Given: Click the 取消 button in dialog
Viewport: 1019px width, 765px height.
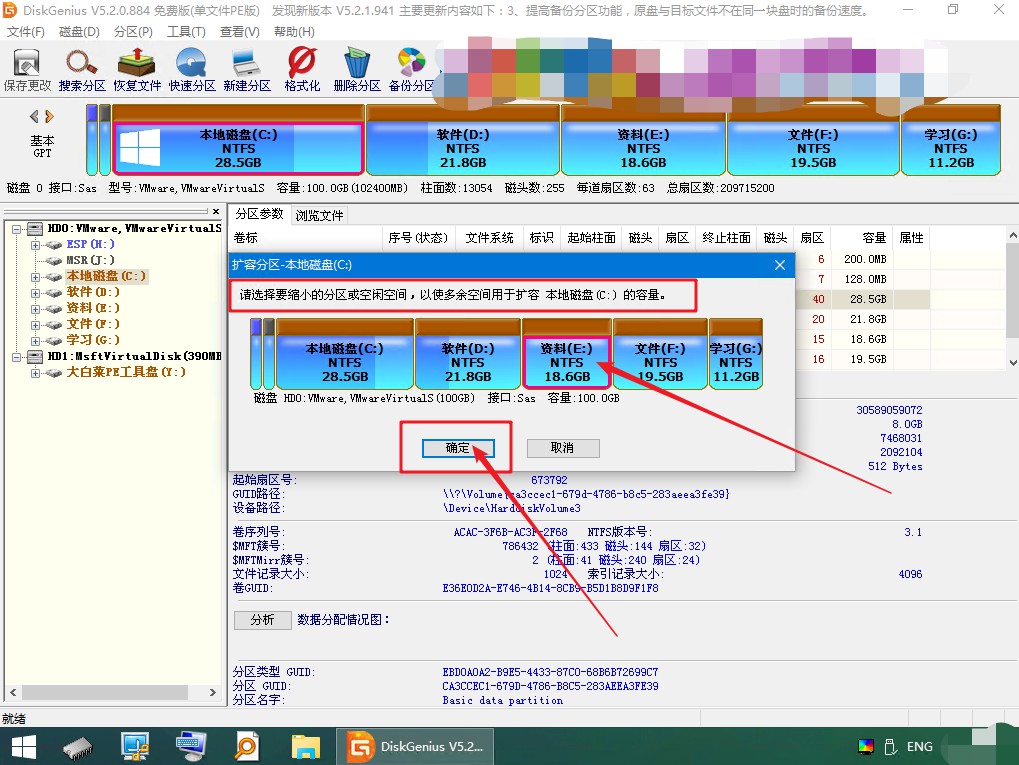Looking at the screenshot, I should click(563, 448).
